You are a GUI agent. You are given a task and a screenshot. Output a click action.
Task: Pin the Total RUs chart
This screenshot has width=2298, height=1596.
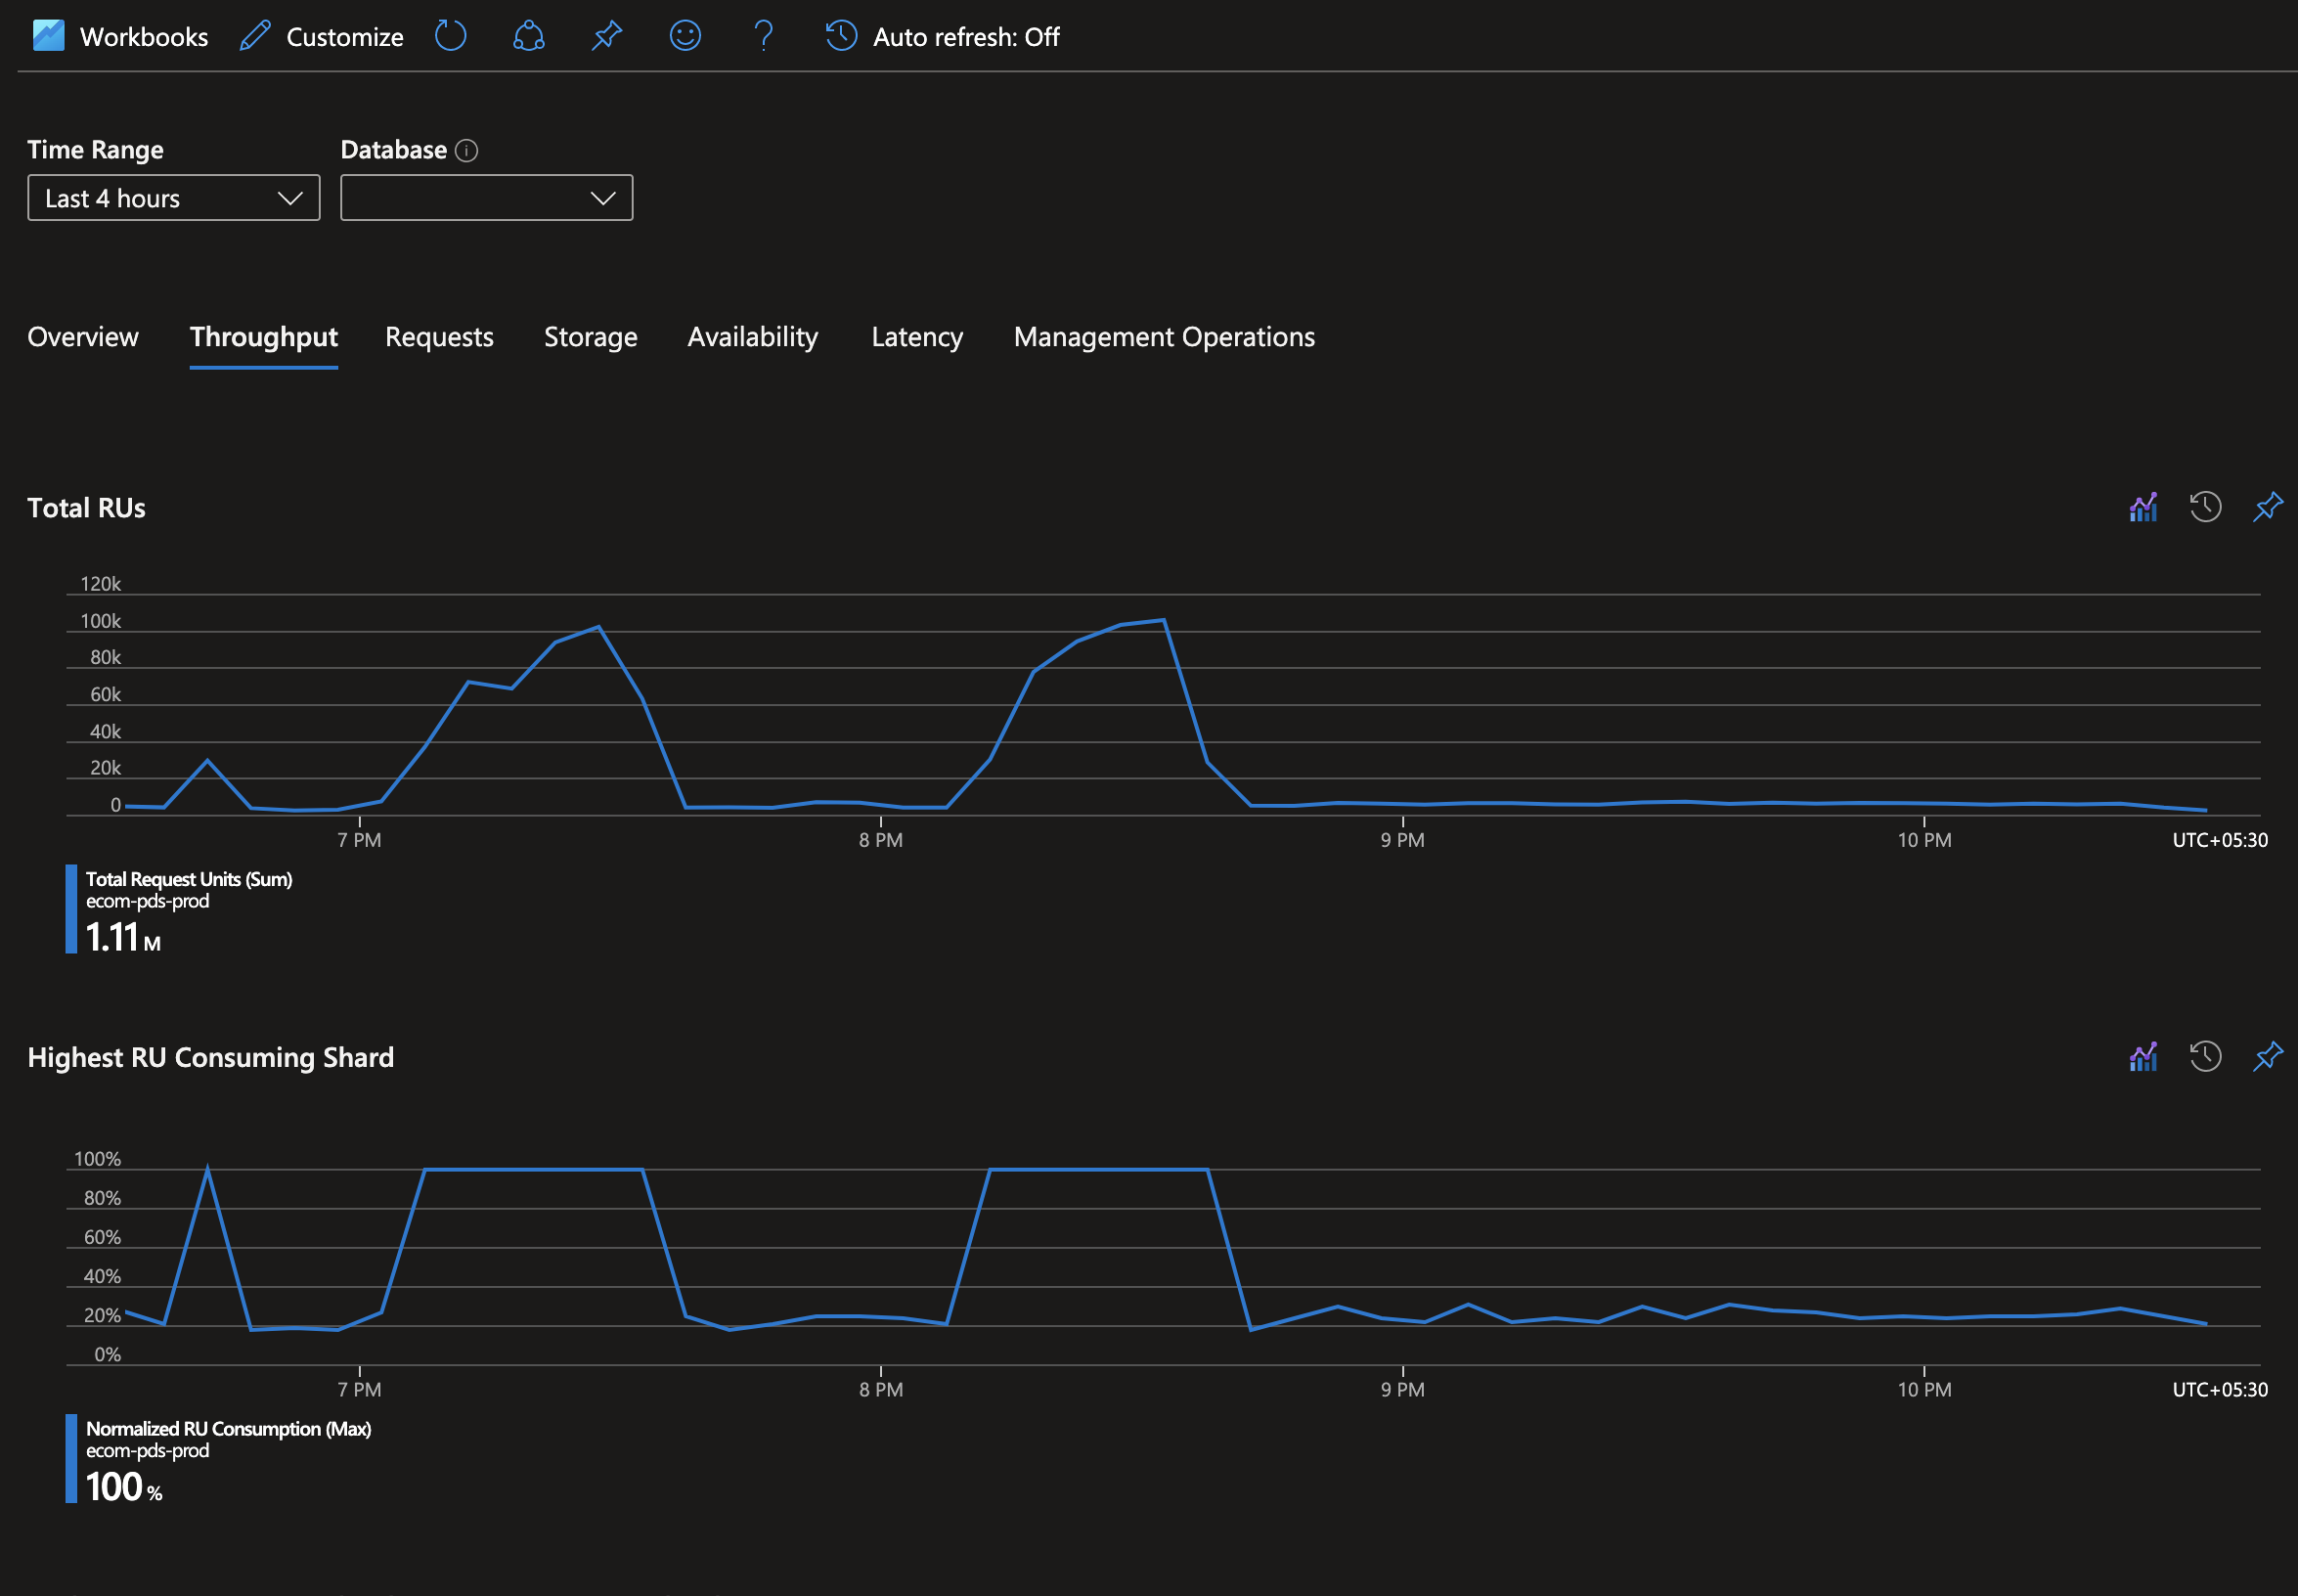point(2267,507)
